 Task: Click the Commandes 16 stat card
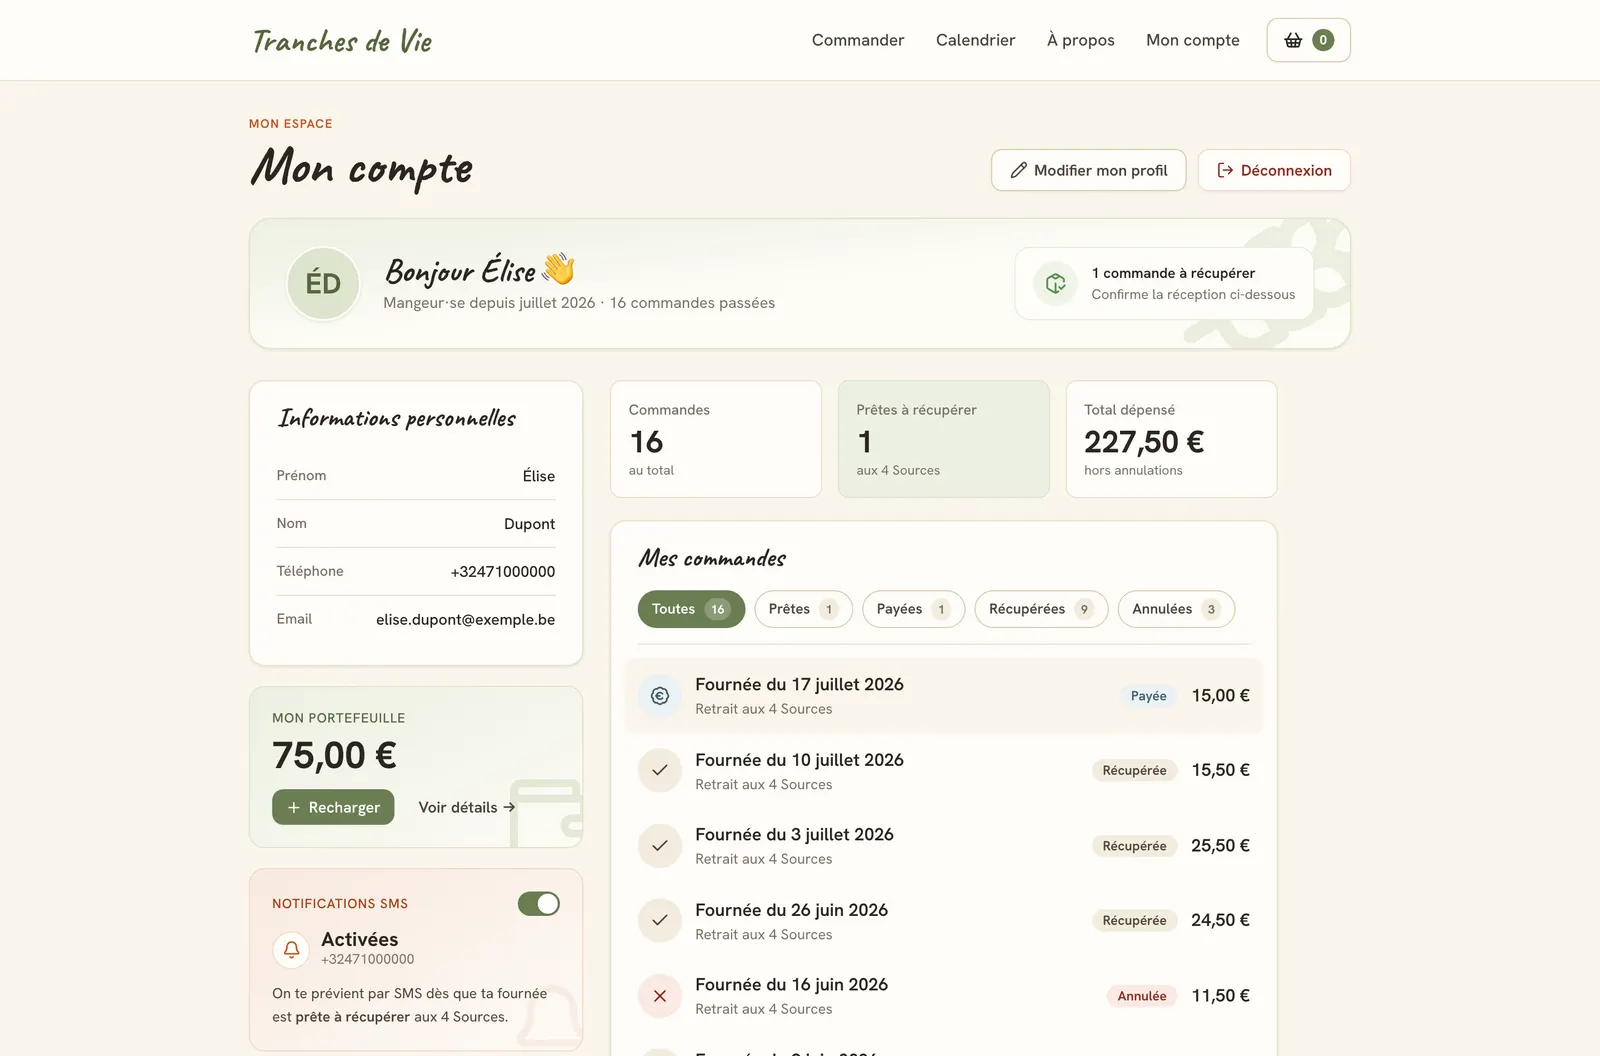716,439
